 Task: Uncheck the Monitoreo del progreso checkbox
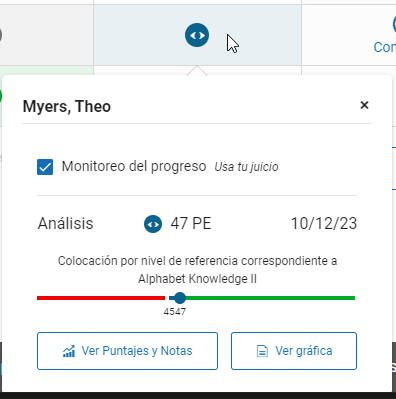click(x=45, y=167)
